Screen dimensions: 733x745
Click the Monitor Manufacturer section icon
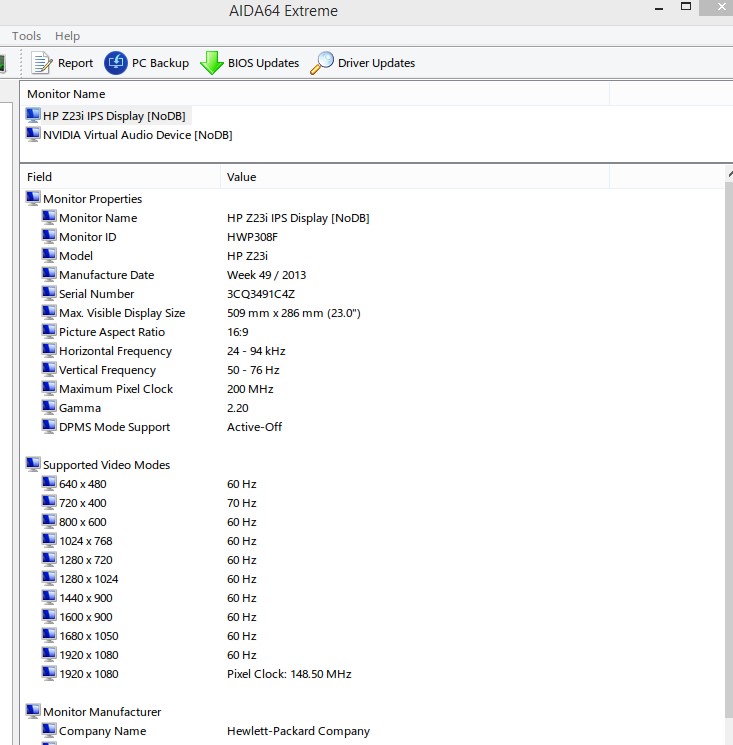[x=33, y=712]
